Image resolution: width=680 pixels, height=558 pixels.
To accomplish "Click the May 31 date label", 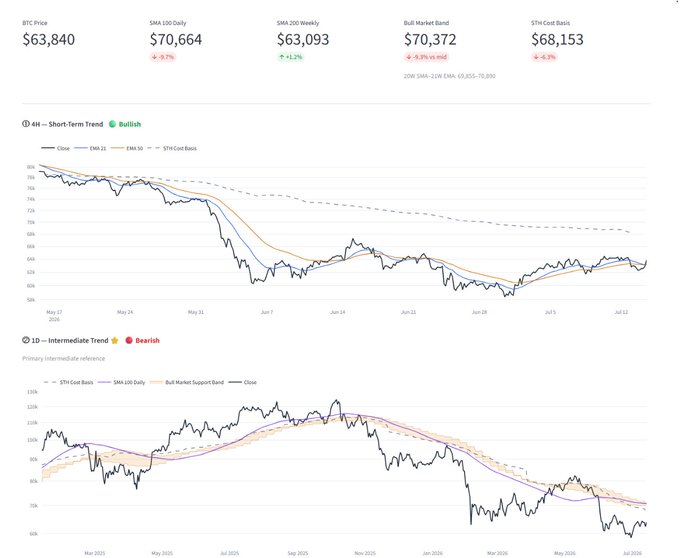I will tap(196, 312).
